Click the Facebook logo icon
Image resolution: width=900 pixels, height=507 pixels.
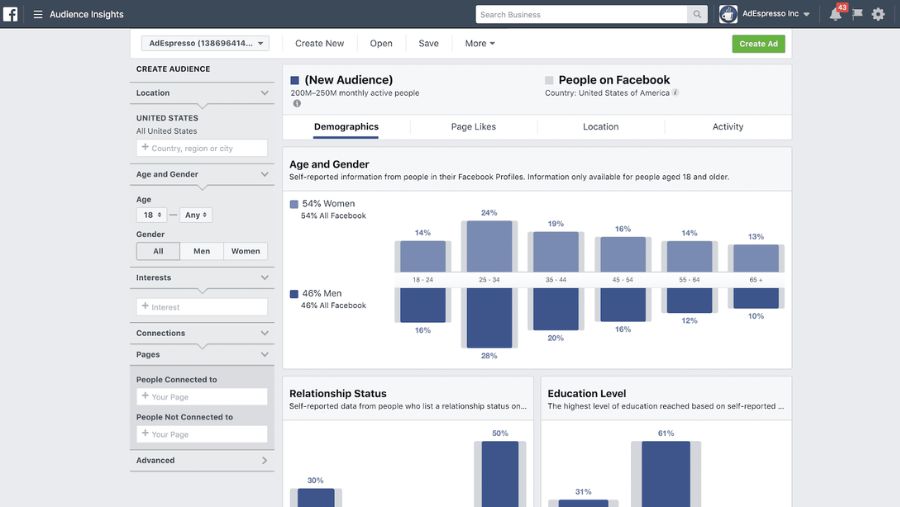click(10, 14)
